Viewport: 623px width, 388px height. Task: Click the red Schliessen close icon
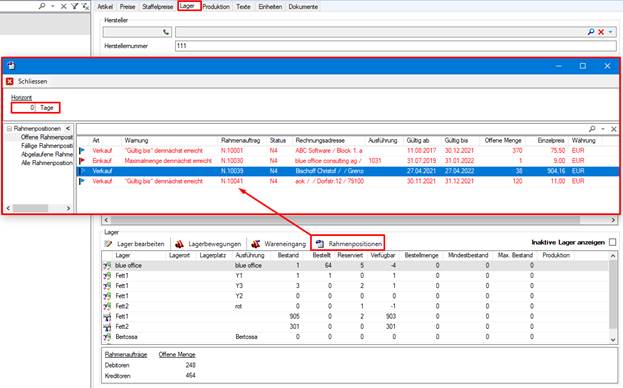click(10, 81)
